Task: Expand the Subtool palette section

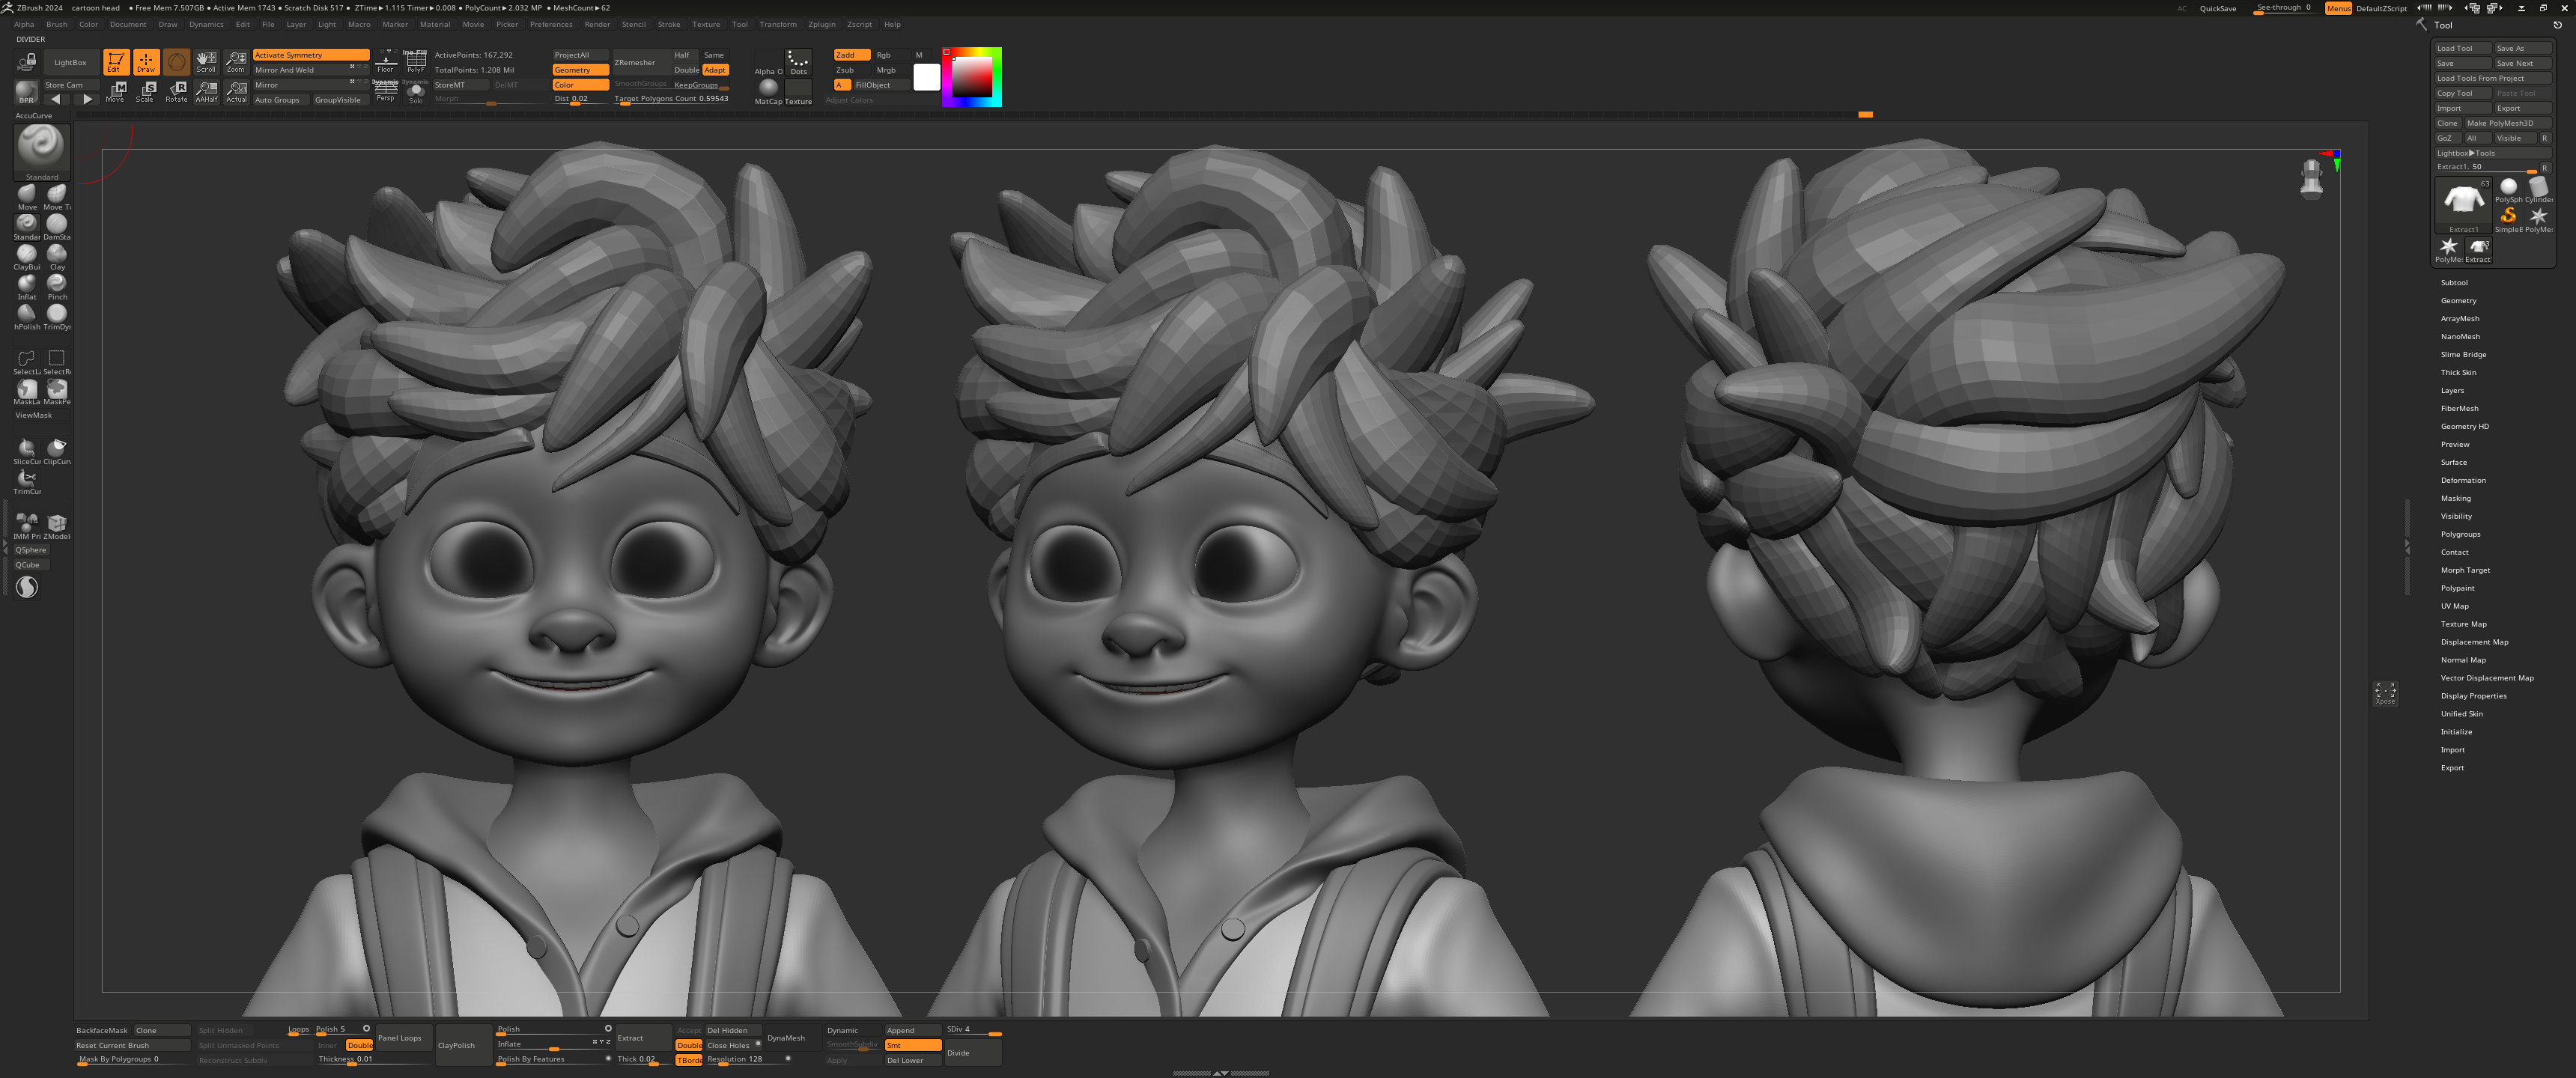Action: click(2454, 283)
